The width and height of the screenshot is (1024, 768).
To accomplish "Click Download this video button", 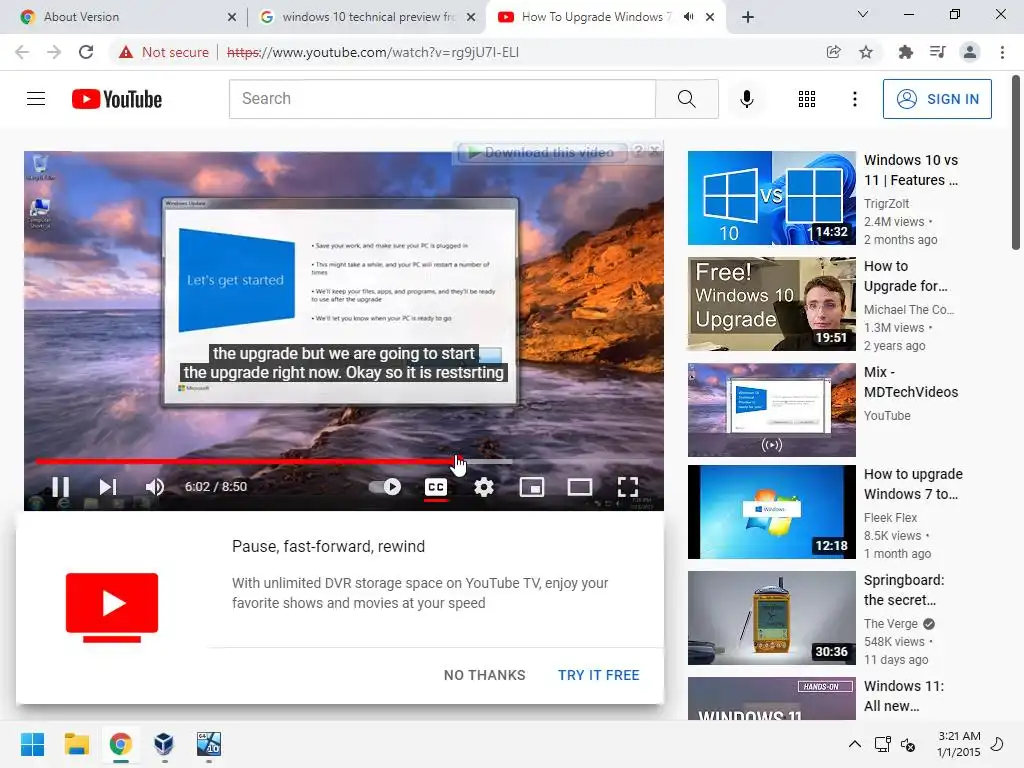I will coord(542,152).
